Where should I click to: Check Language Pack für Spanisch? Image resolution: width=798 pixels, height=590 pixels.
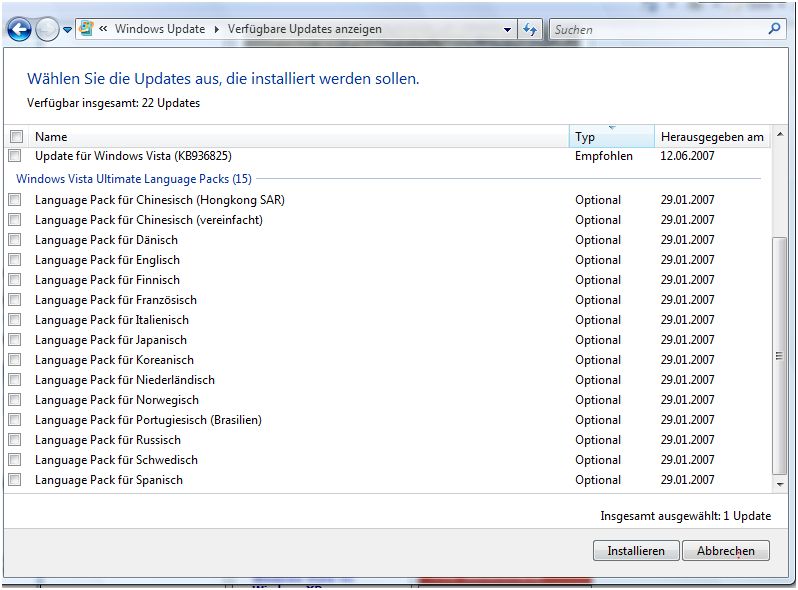pos(15,480)
